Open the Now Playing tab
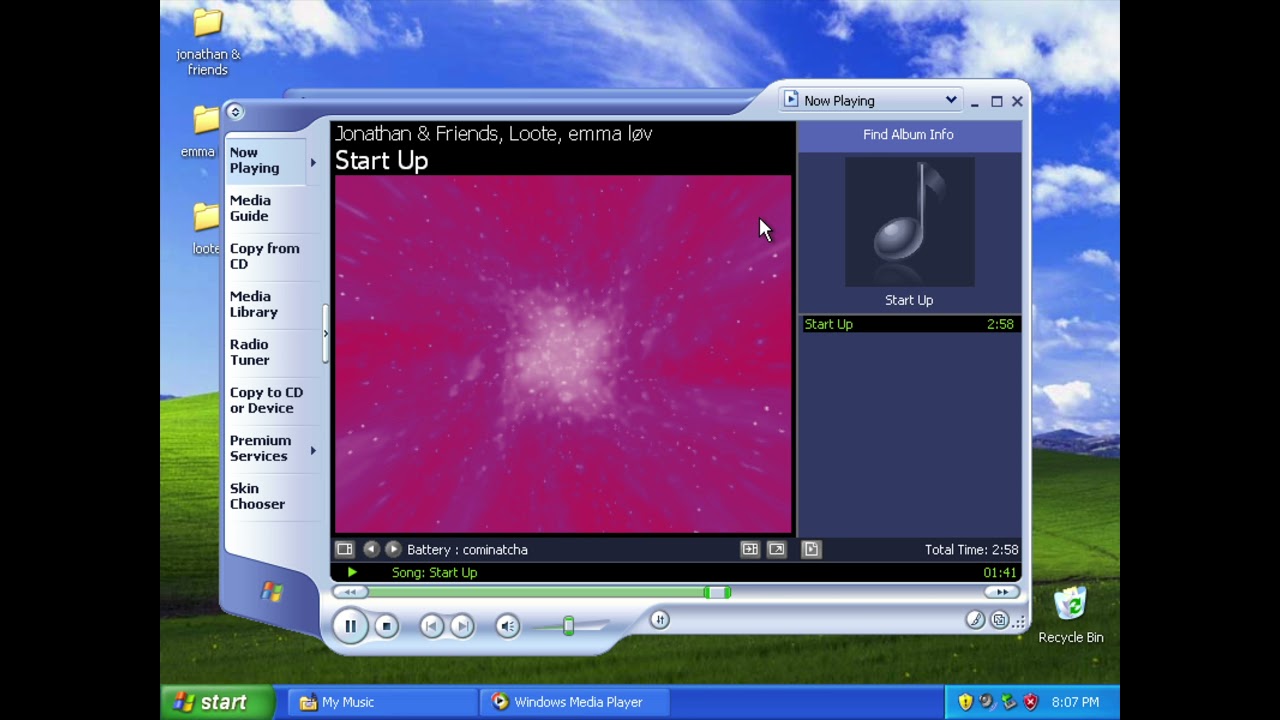 point(265,160)
